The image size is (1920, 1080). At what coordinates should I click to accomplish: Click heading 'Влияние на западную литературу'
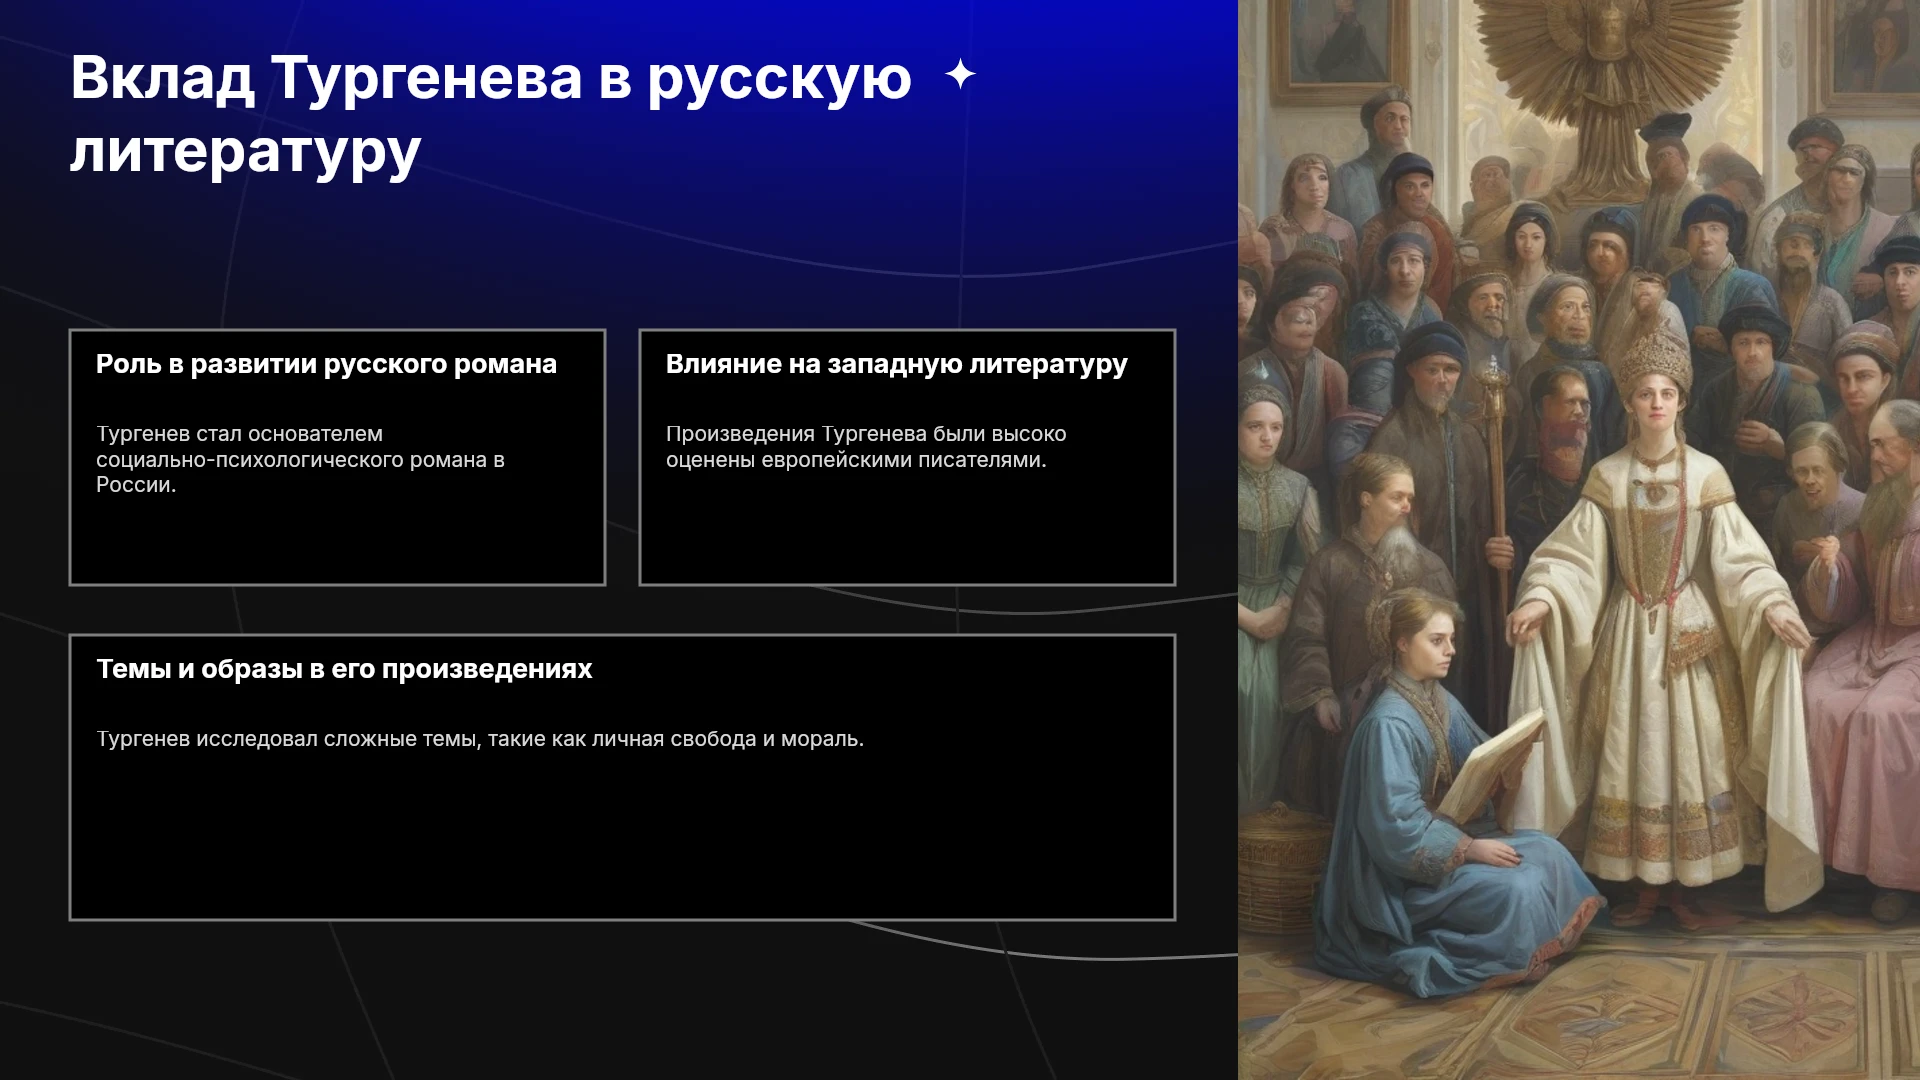tap(896, 364)
